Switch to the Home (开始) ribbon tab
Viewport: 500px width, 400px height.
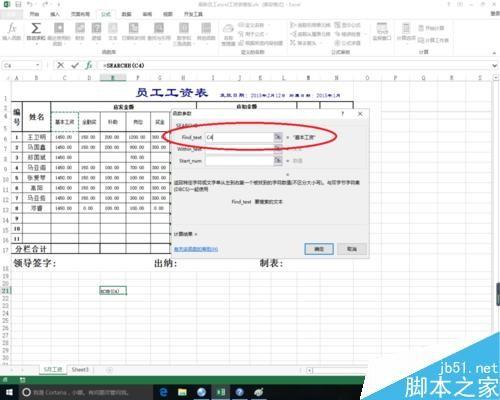pos(34,14)
